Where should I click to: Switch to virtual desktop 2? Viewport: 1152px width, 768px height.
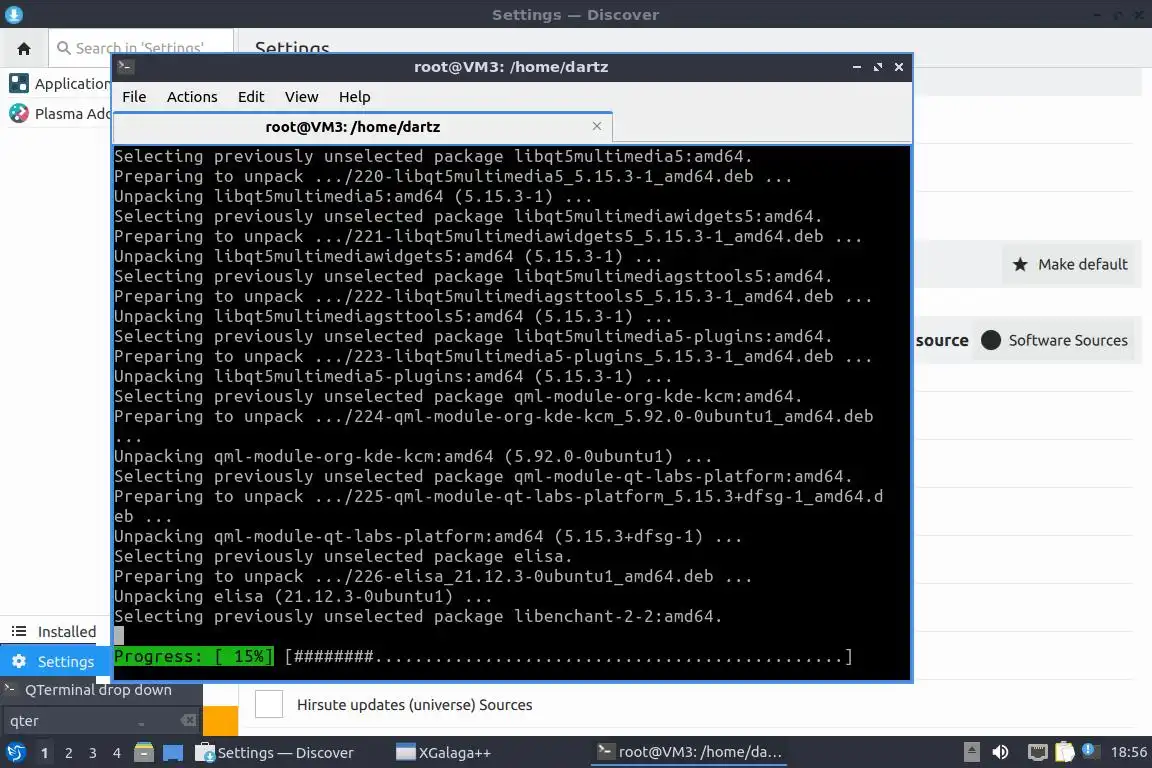69,753
